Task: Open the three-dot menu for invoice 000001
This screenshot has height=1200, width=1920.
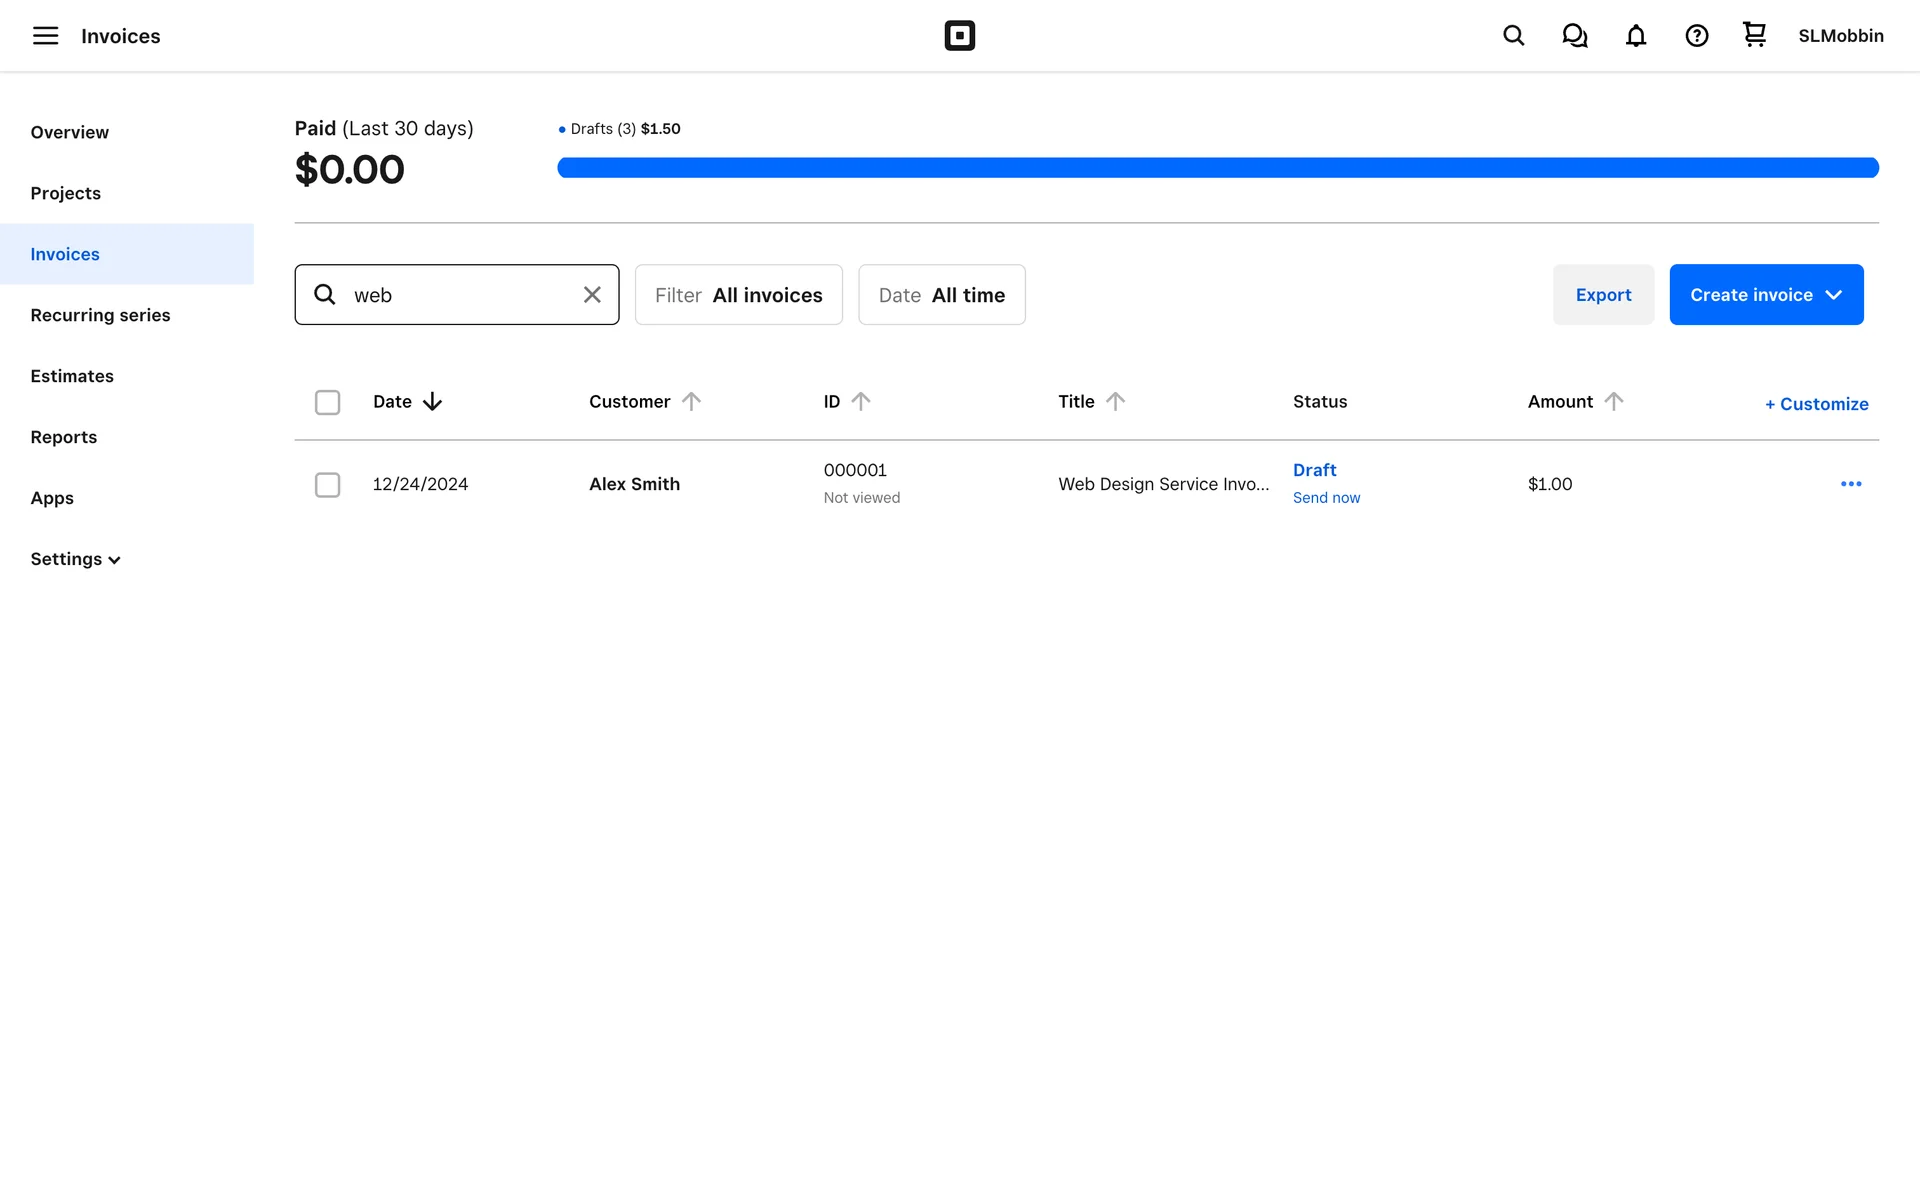Action: pos(1850,484)
